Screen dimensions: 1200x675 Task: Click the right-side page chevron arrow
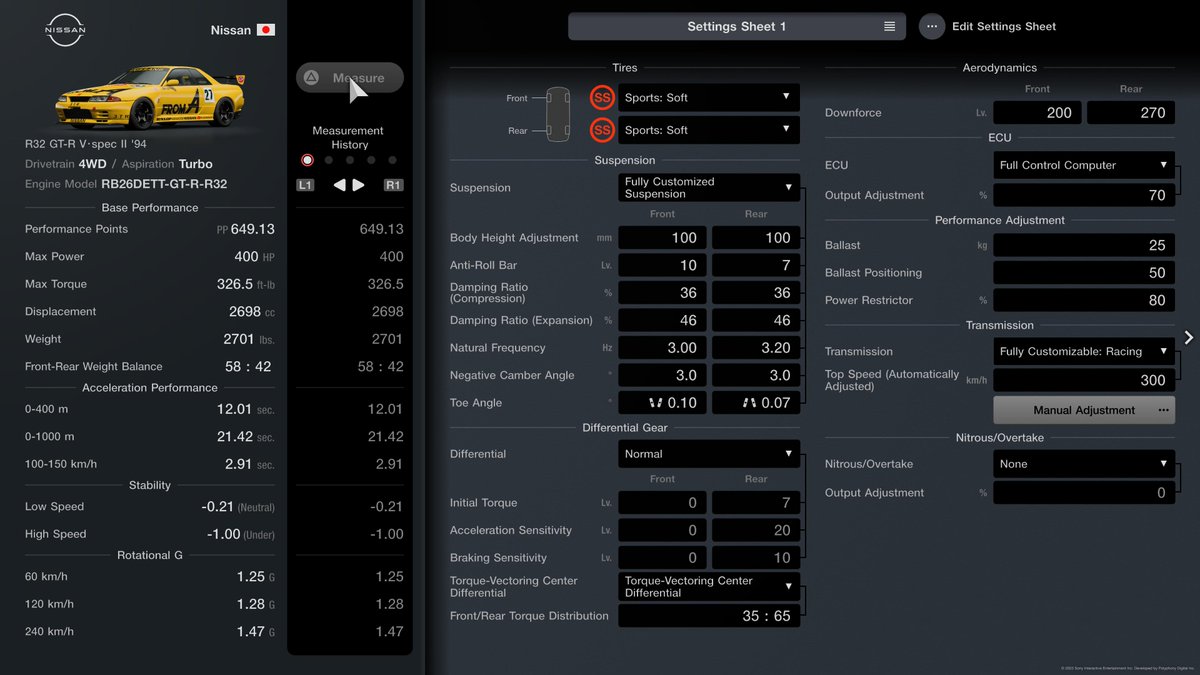click(1188, 337)
